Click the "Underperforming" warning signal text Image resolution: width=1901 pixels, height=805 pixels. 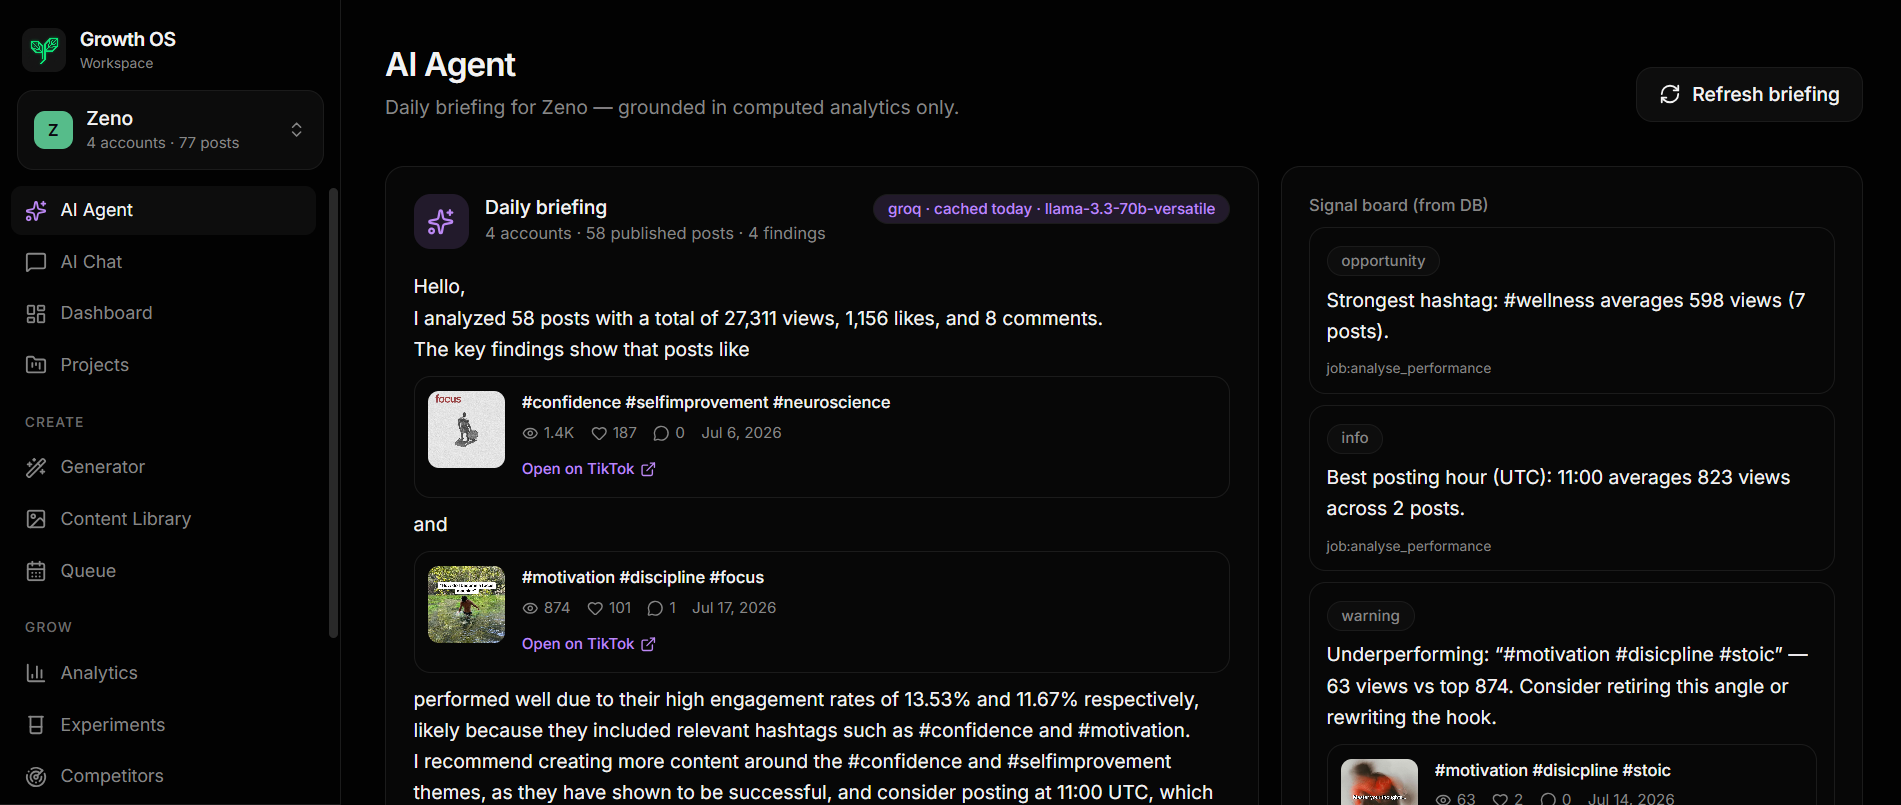coord(1567,686)
